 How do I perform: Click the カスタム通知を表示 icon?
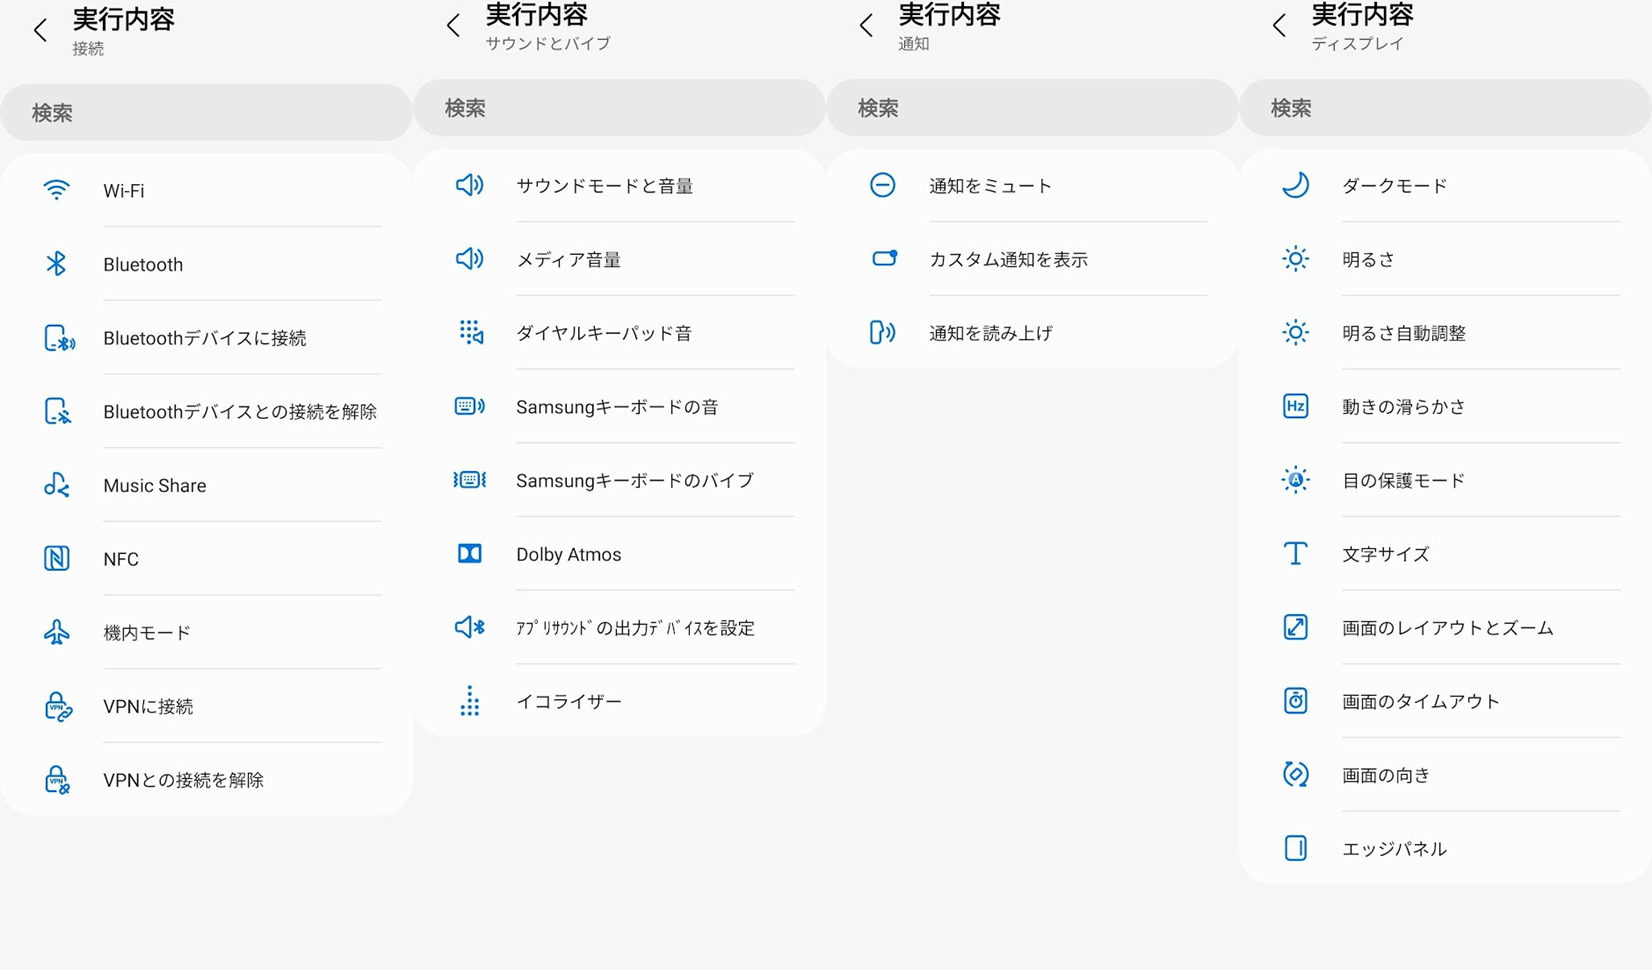[884, 258]
